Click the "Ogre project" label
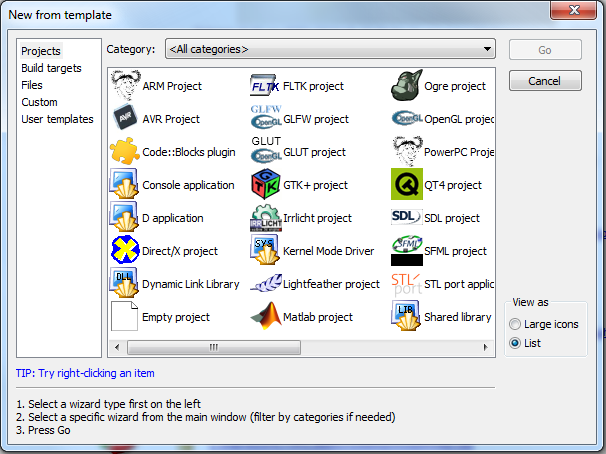The image size is (606, 454). tap(455, 86)
